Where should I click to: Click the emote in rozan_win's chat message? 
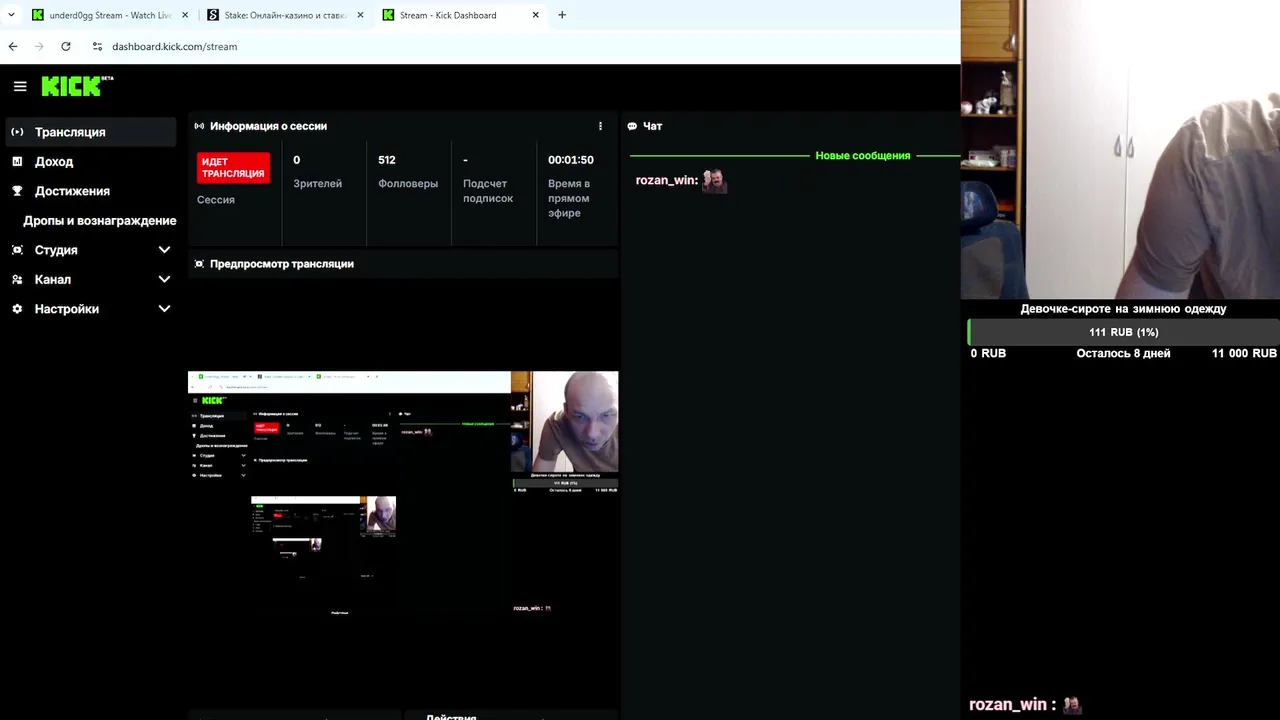(714, 180)
